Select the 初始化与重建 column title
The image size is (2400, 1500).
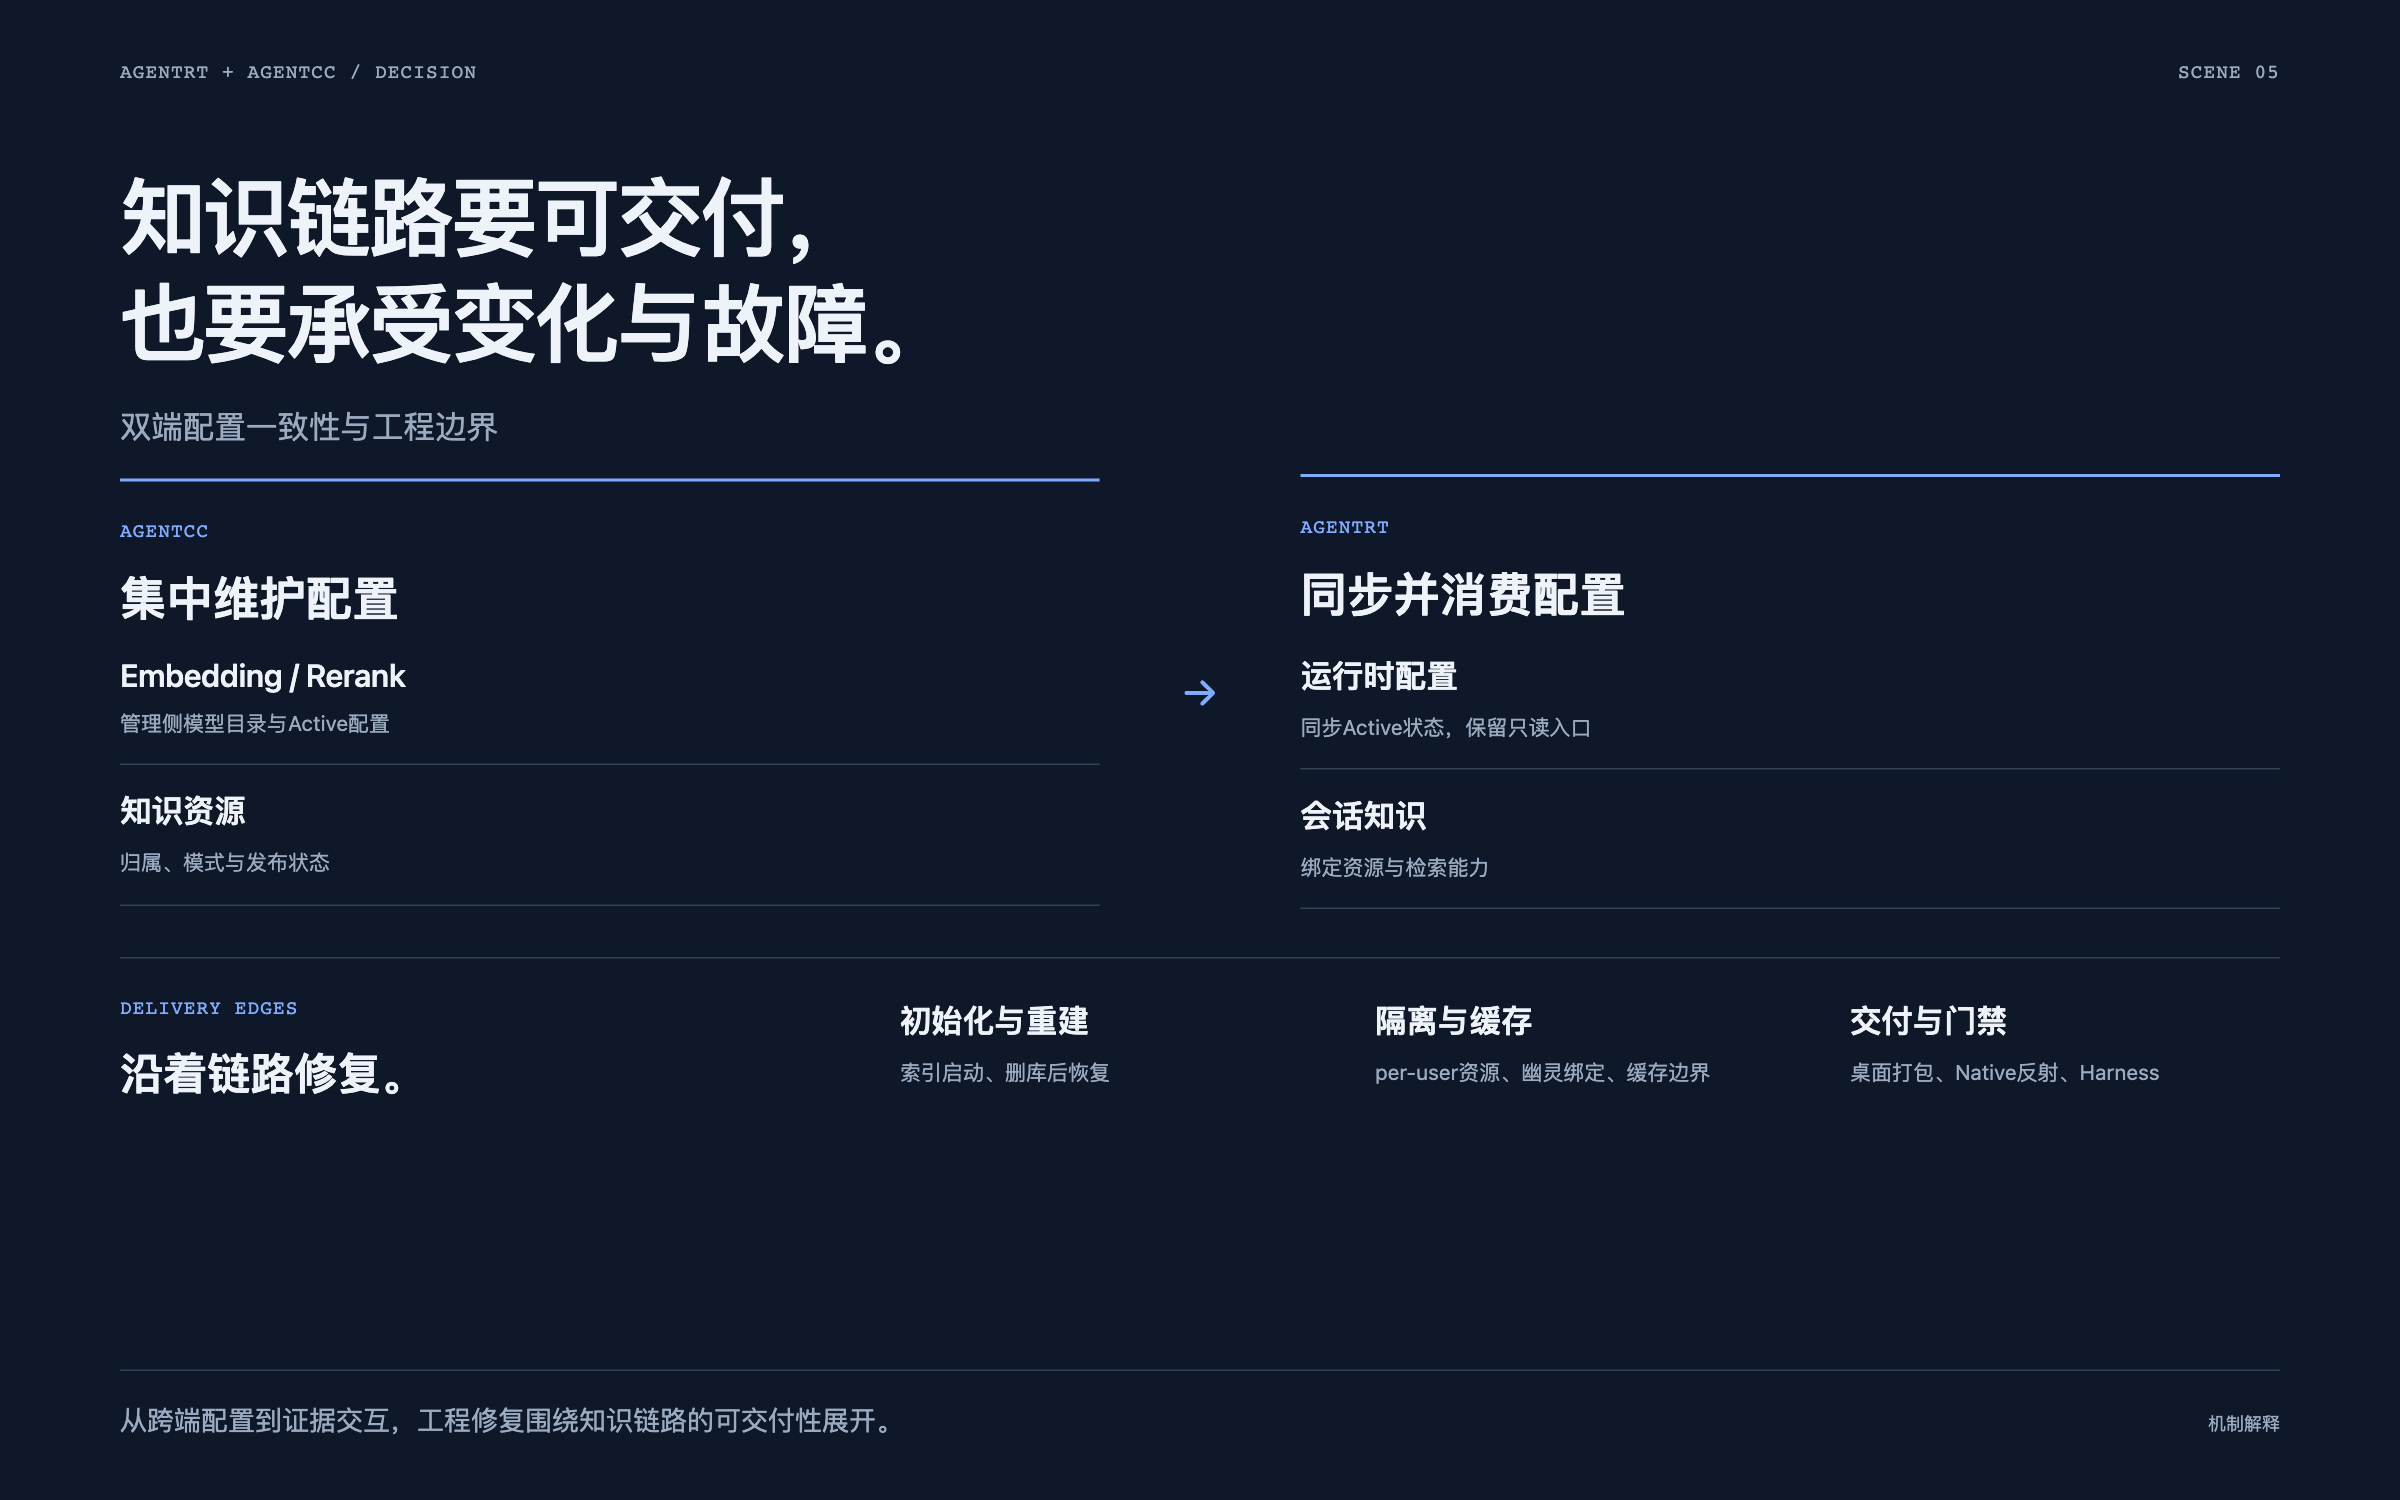click(x=994, y=1021)
